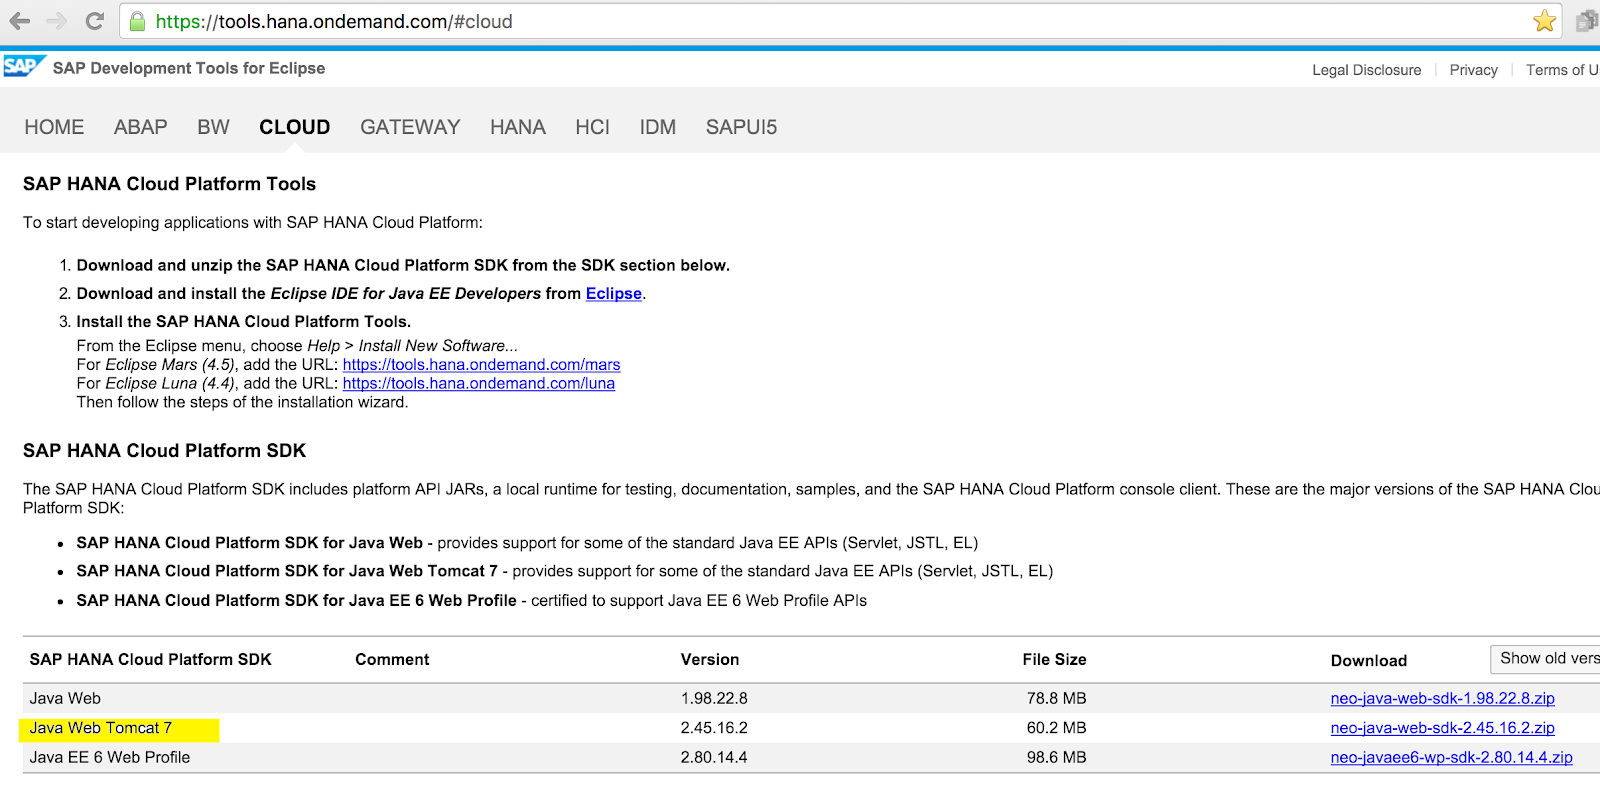Download neo-java-web-sdk-2.45.16.2.zip

point(1443,728)
